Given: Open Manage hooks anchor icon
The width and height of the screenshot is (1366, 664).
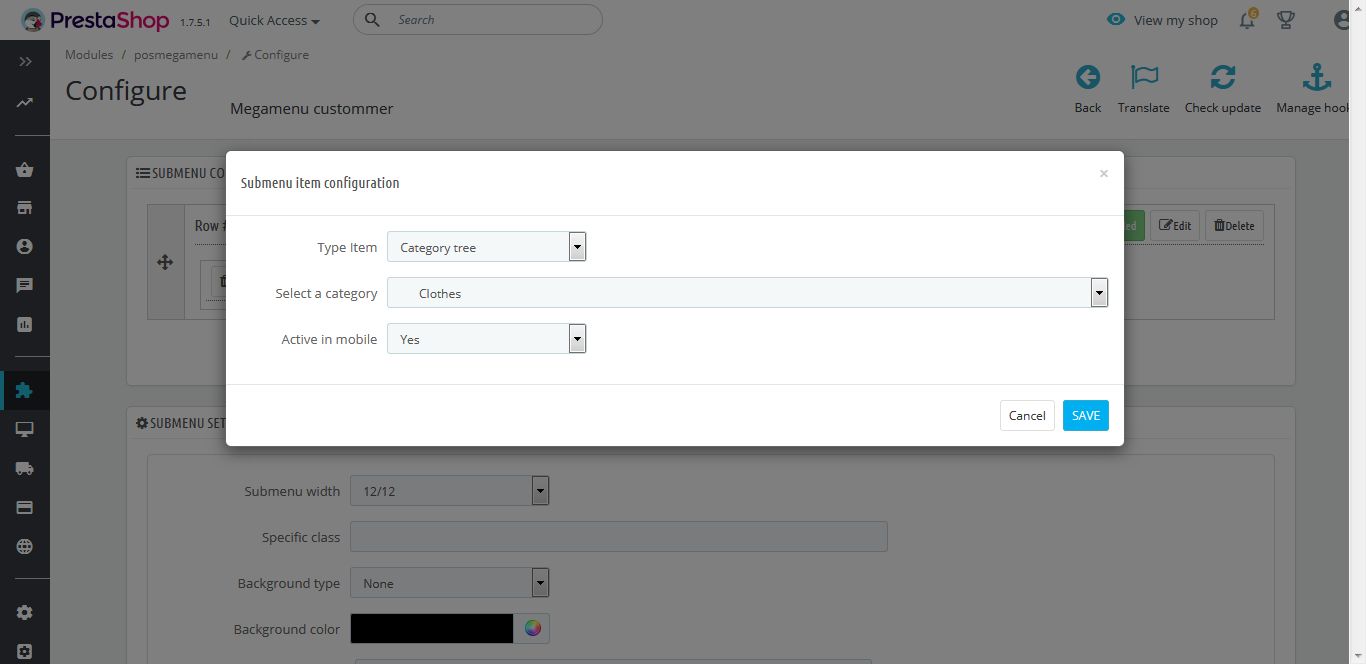Looking at the screenshot, I should (1316, 78).
